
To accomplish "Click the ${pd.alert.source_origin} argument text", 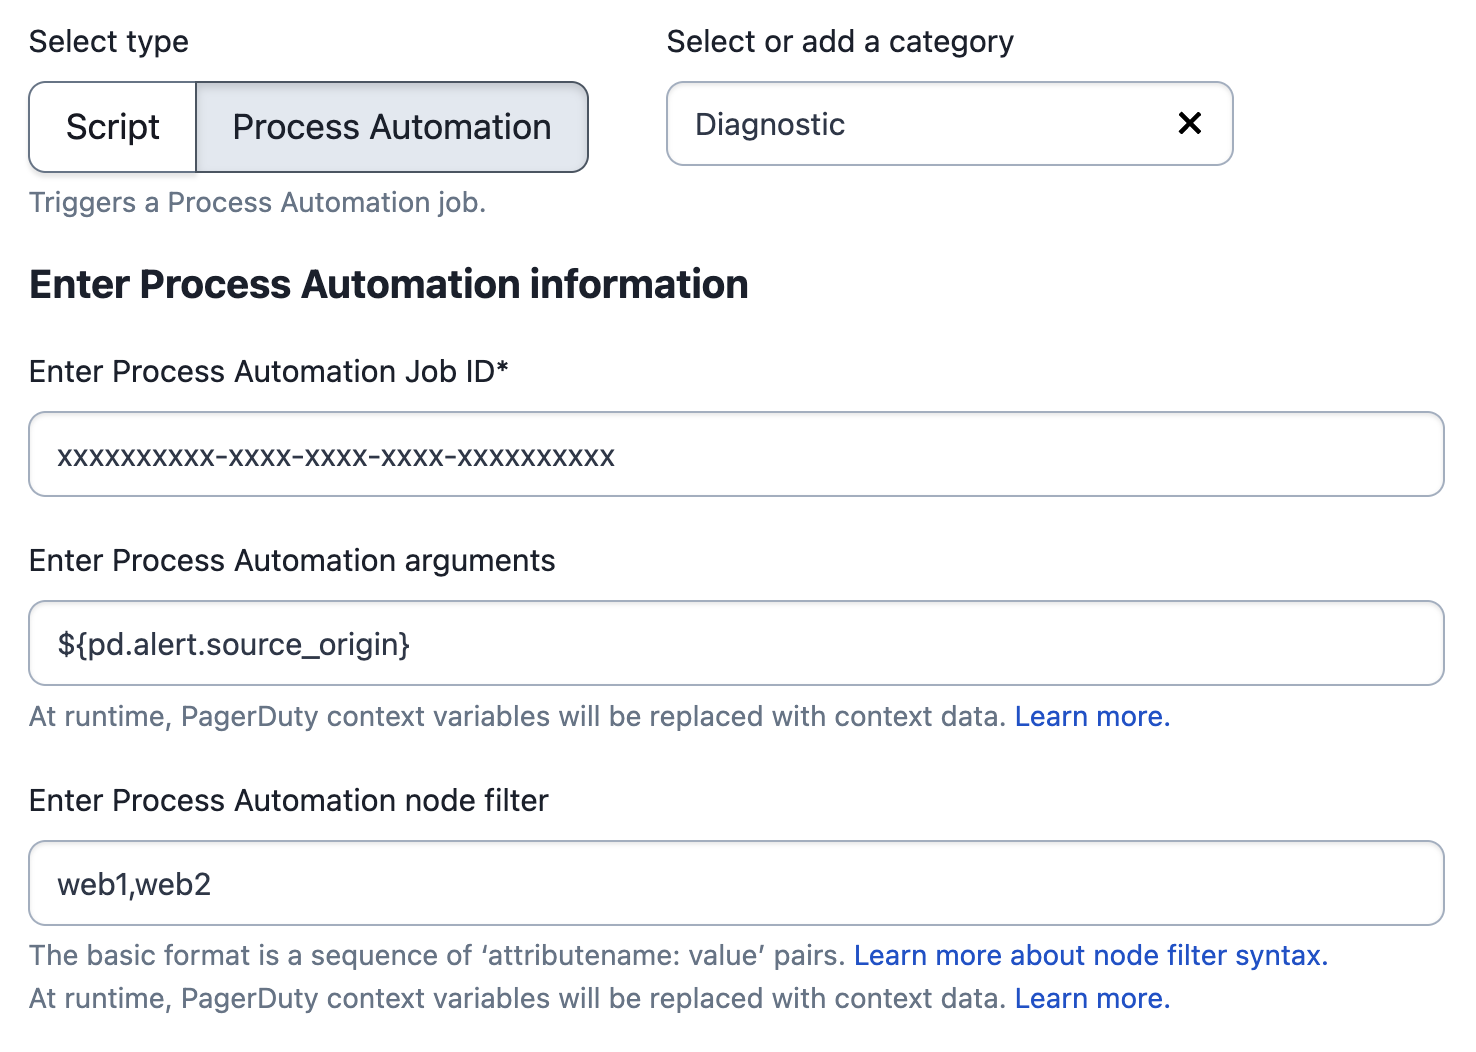I will point(234,645).
